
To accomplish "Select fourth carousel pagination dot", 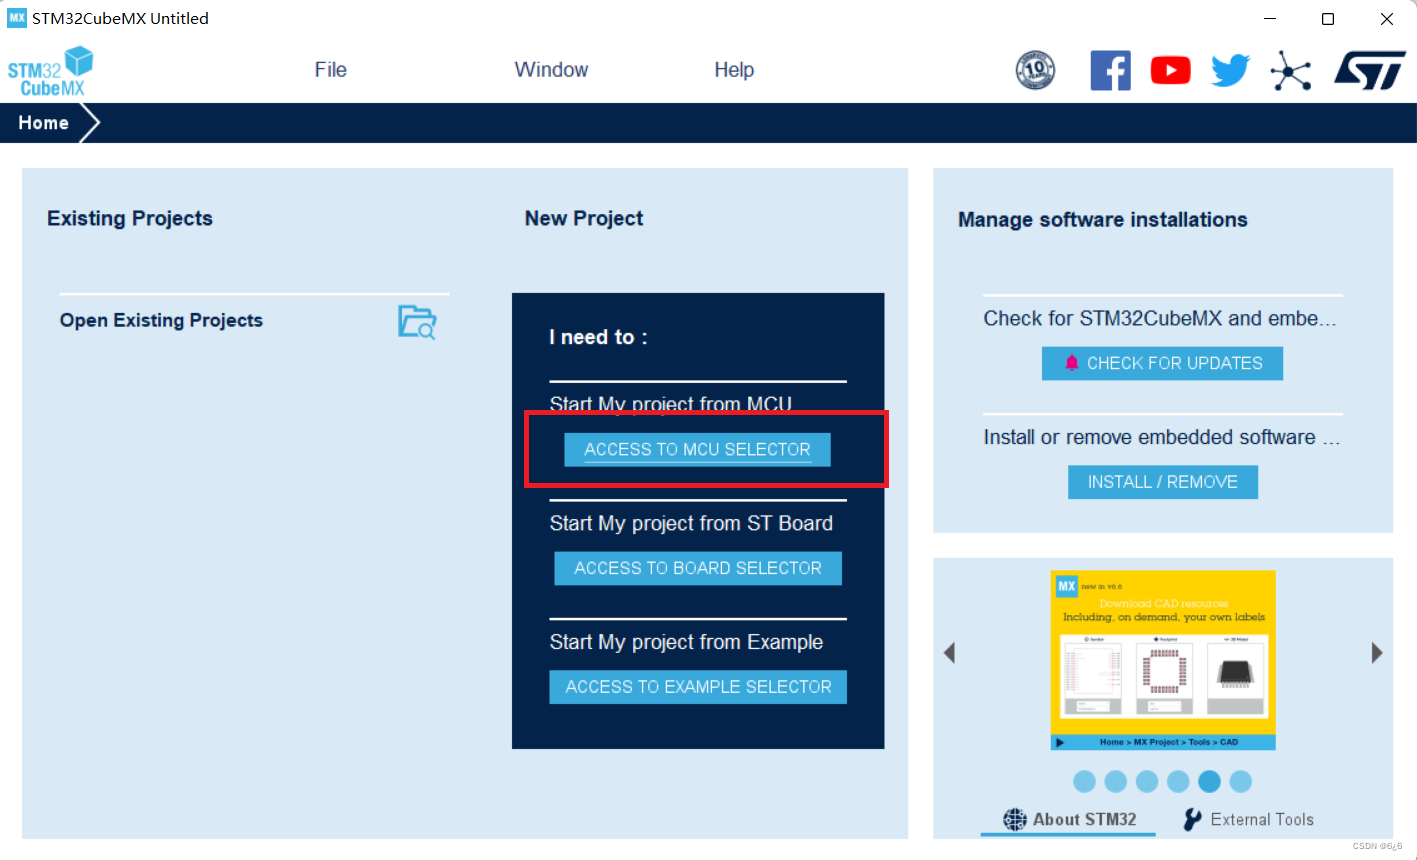I will tap(1178, 782).
